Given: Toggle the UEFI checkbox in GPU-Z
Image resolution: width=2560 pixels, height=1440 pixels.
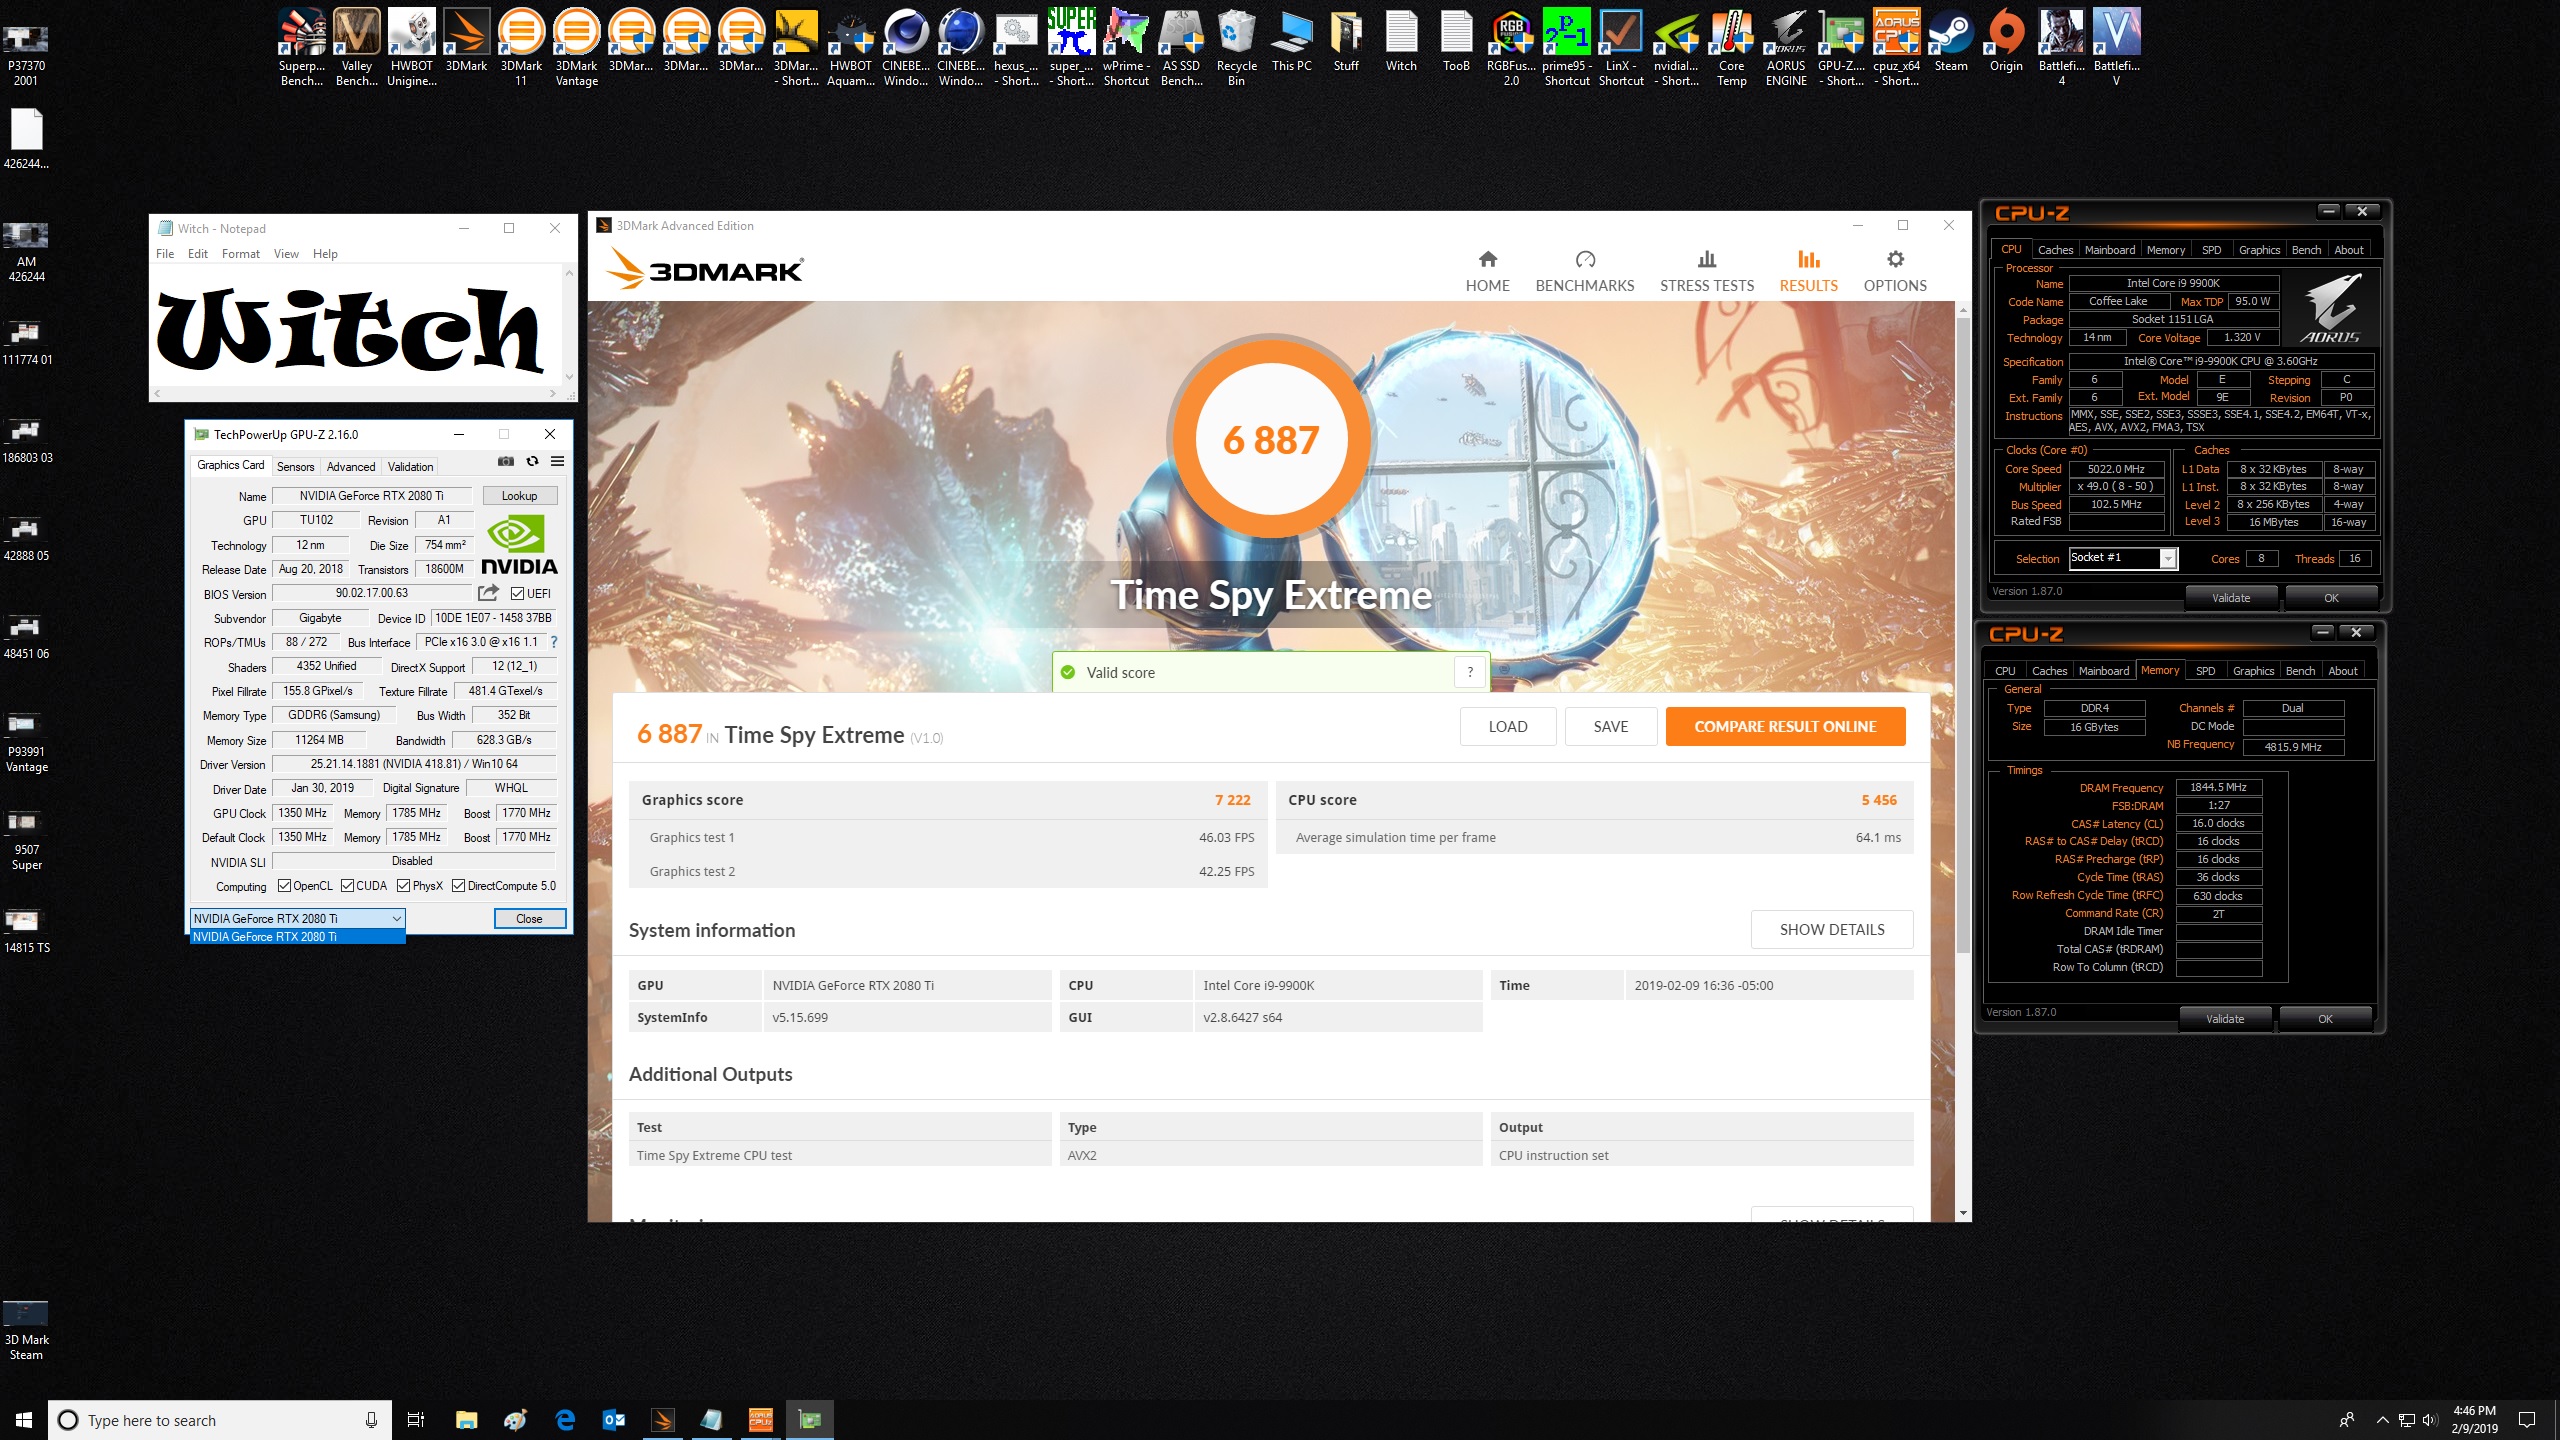Looking at the screenshot, I should coord(517,593).
